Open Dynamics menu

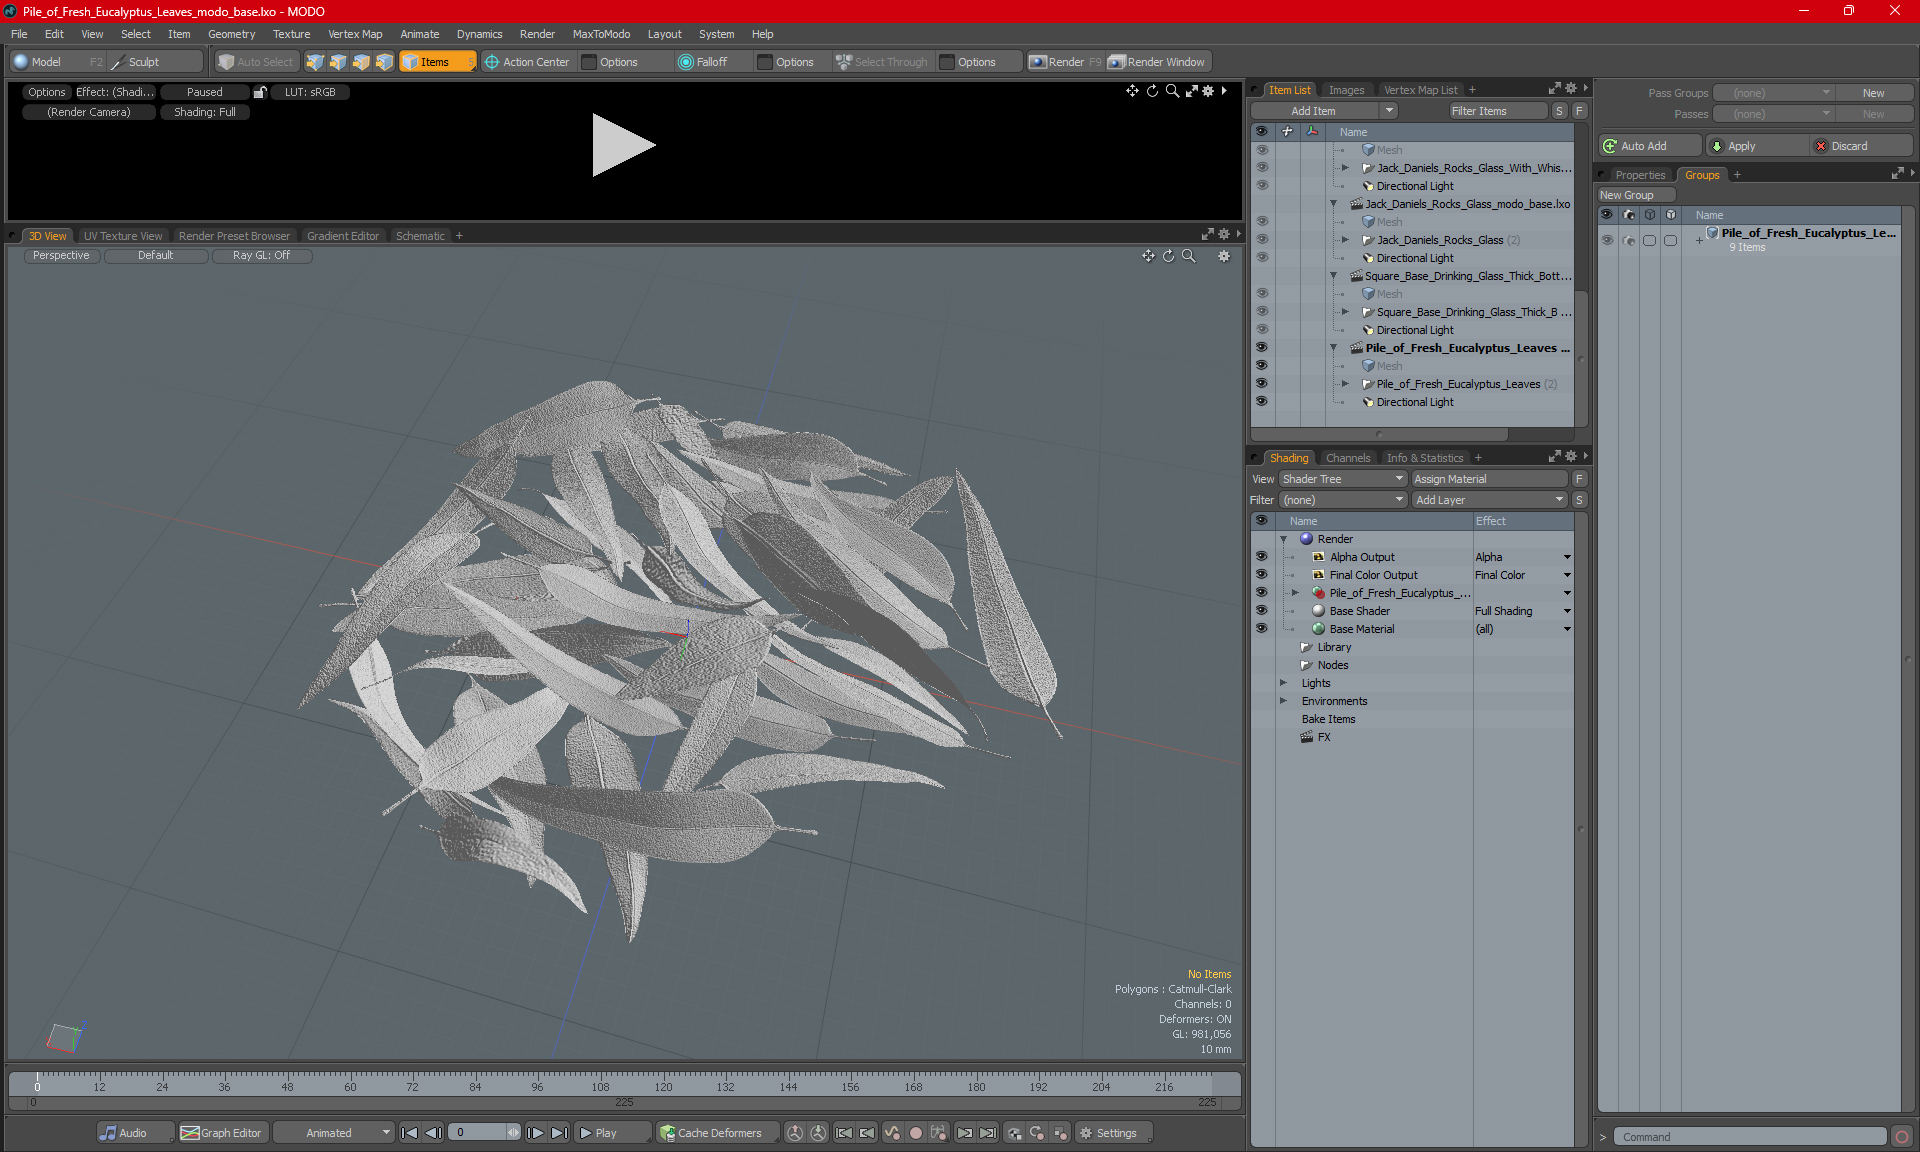click(479, 34)
